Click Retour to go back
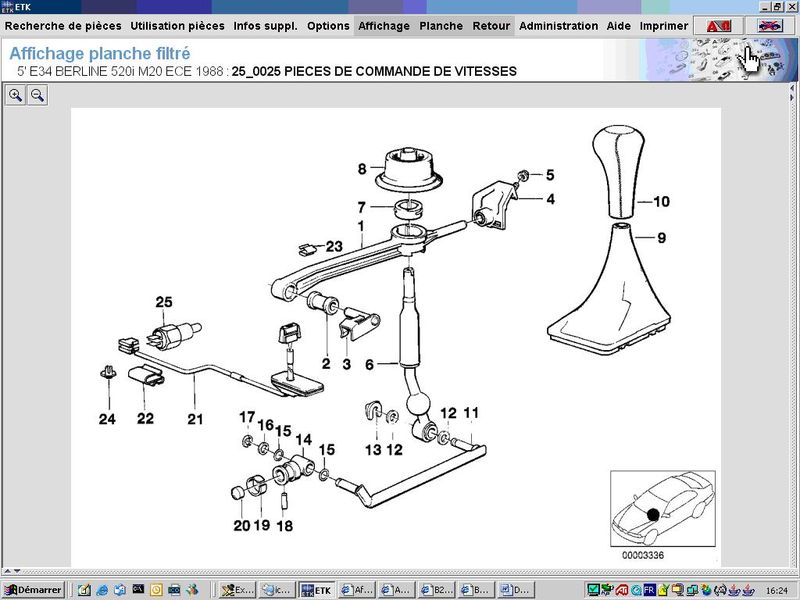 [x=491, y=26]
